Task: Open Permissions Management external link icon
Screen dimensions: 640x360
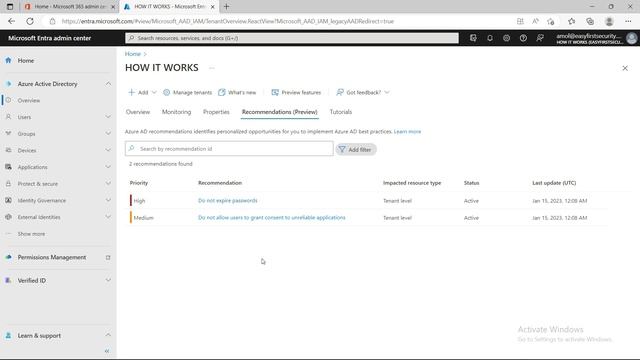Action: [108, 258]
